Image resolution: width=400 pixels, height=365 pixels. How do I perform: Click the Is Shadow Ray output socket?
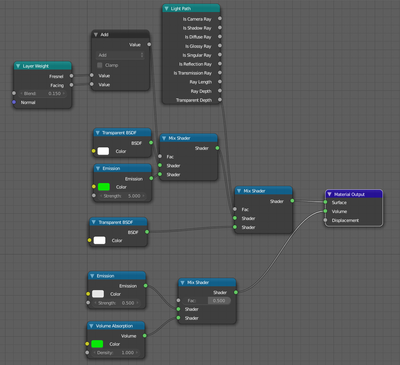pyautogui.click(x=220, y=28)
